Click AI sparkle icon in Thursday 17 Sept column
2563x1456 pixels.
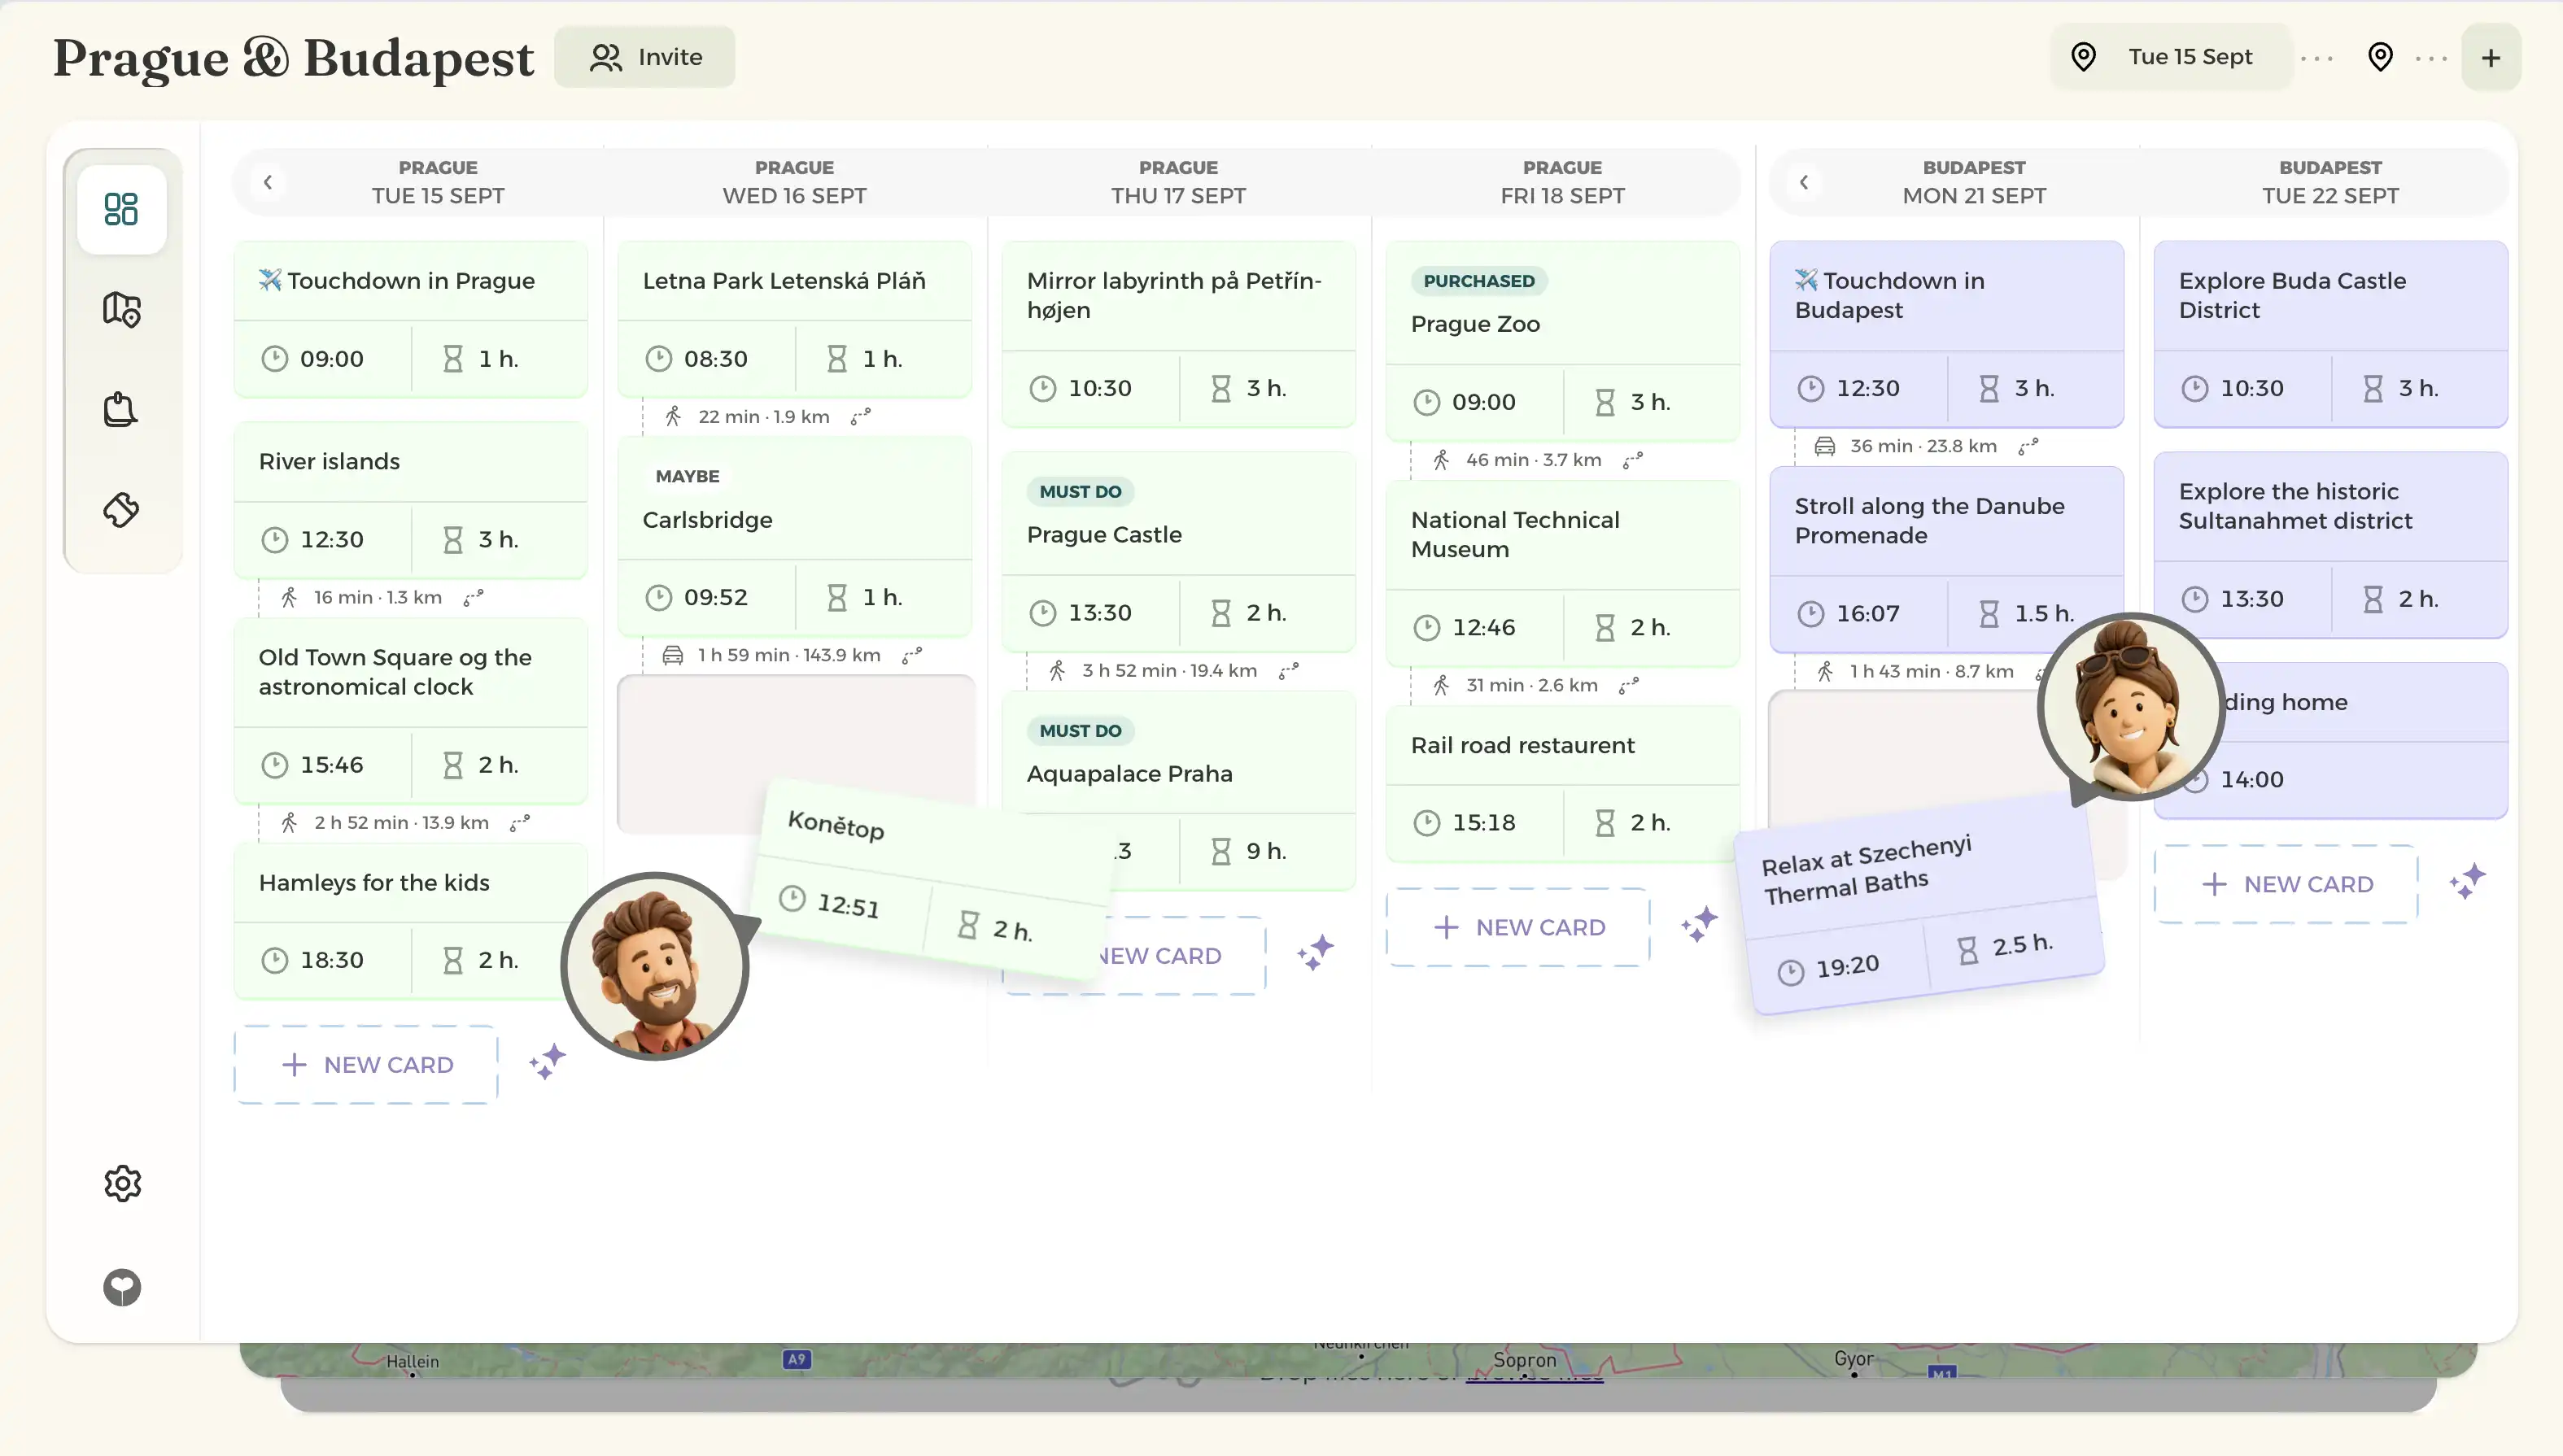1315,953
